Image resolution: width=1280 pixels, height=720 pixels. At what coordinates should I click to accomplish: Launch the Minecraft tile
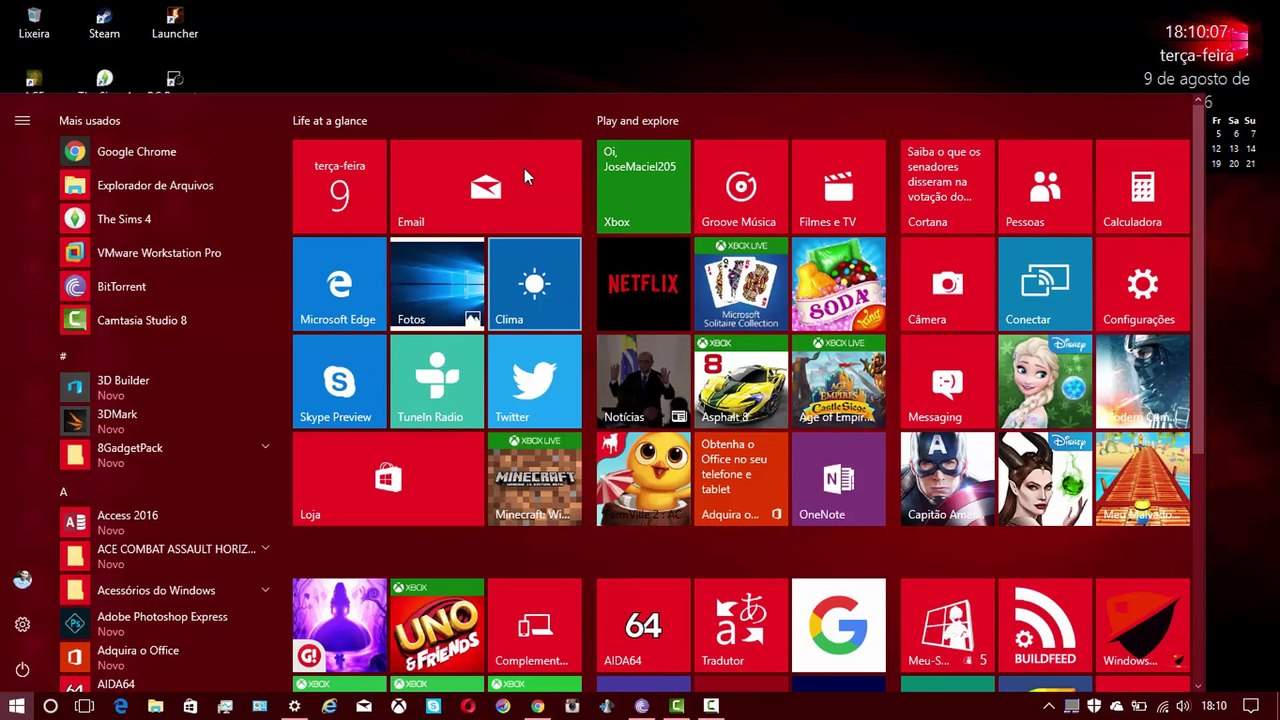534,479
